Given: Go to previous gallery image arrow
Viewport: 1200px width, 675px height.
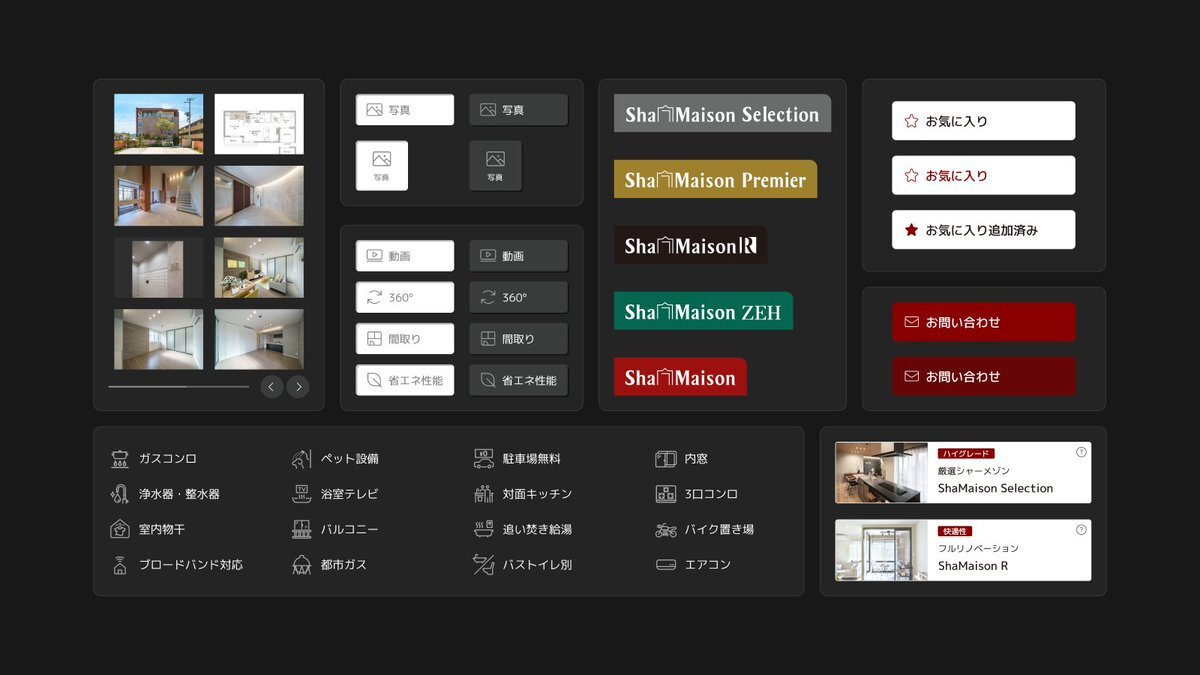Looking at the screenshot, I should 272,387.
